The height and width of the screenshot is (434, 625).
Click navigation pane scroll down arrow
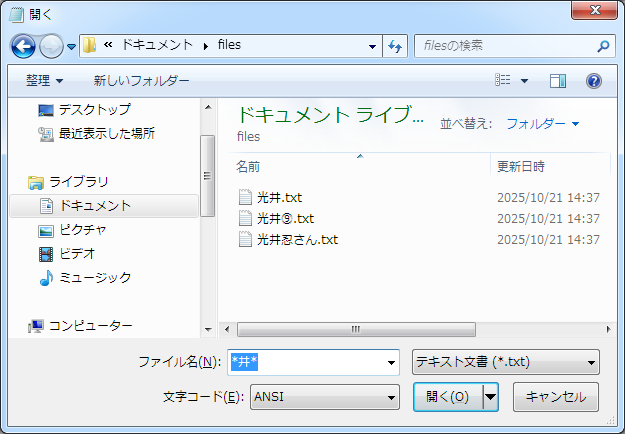[208, 330]
